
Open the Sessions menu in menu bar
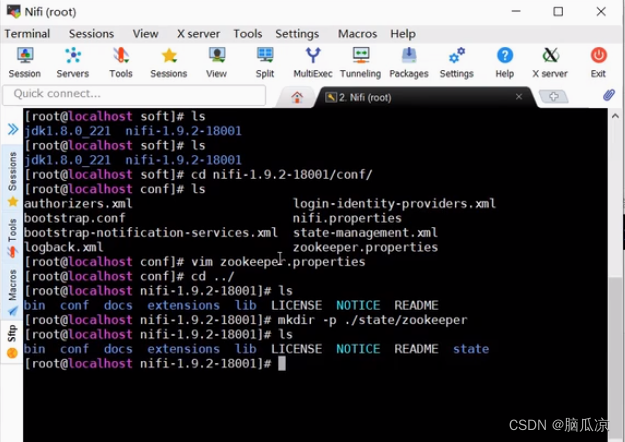[x=91, y=33]
